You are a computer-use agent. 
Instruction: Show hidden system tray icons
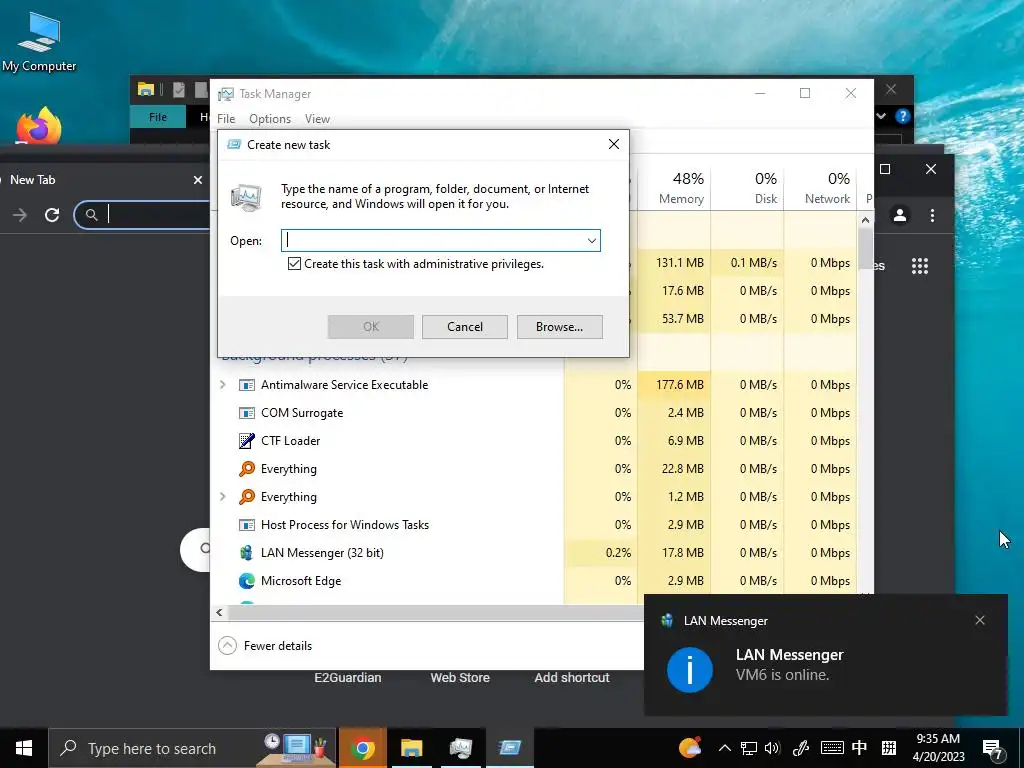point(725,748)
